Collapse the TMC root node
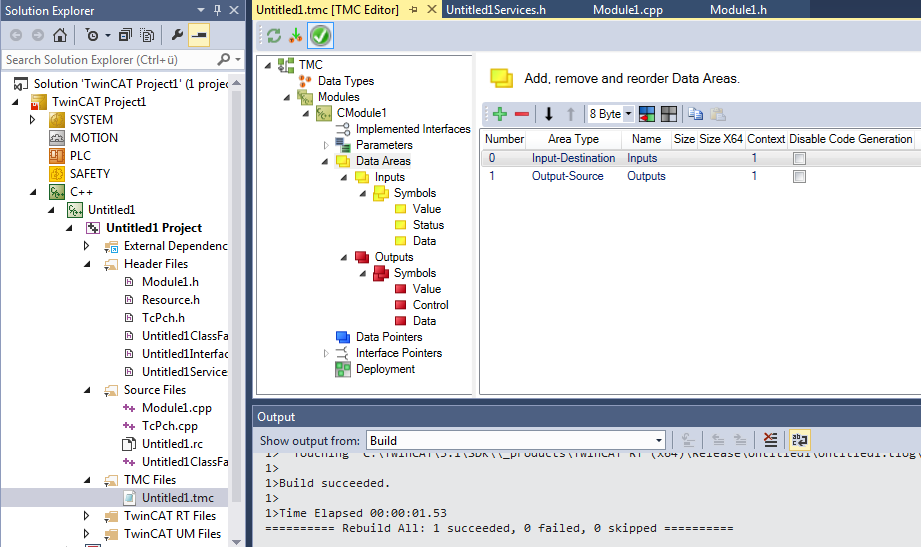The height and width of the screenshot is (547, 921). pos(268,65)
